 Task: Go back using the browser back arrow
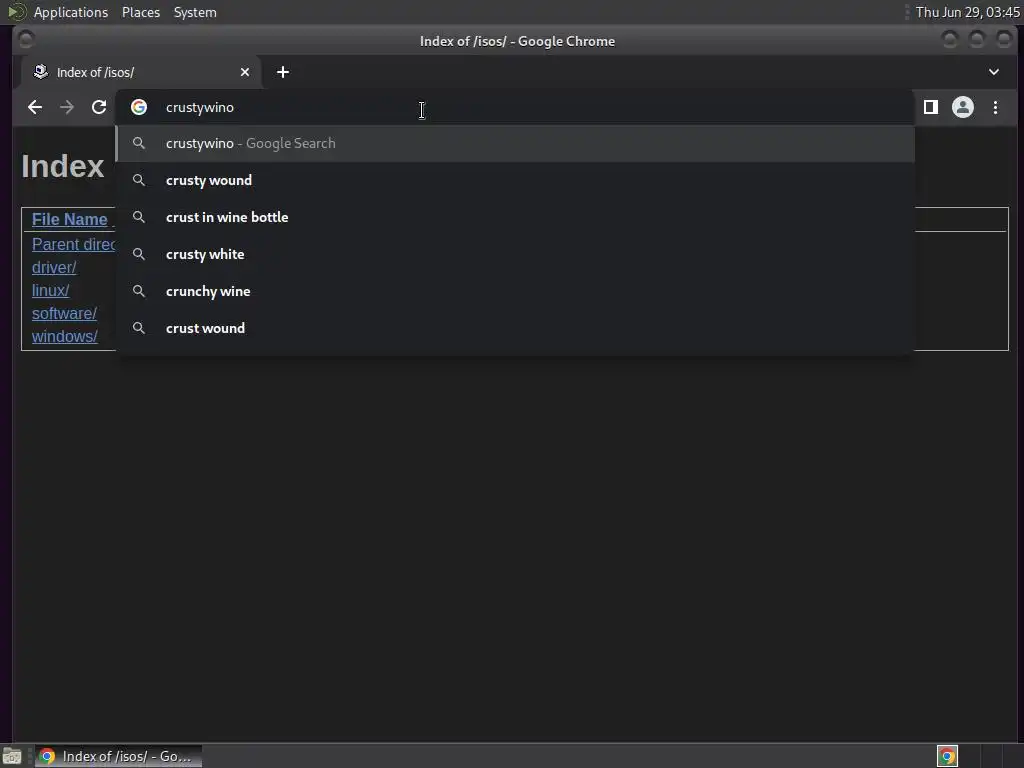35,107
